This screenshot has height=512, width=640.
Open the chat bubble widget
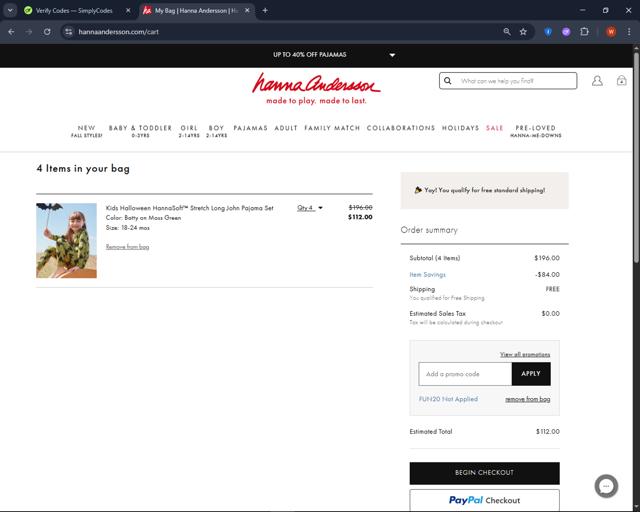point(606,486)
